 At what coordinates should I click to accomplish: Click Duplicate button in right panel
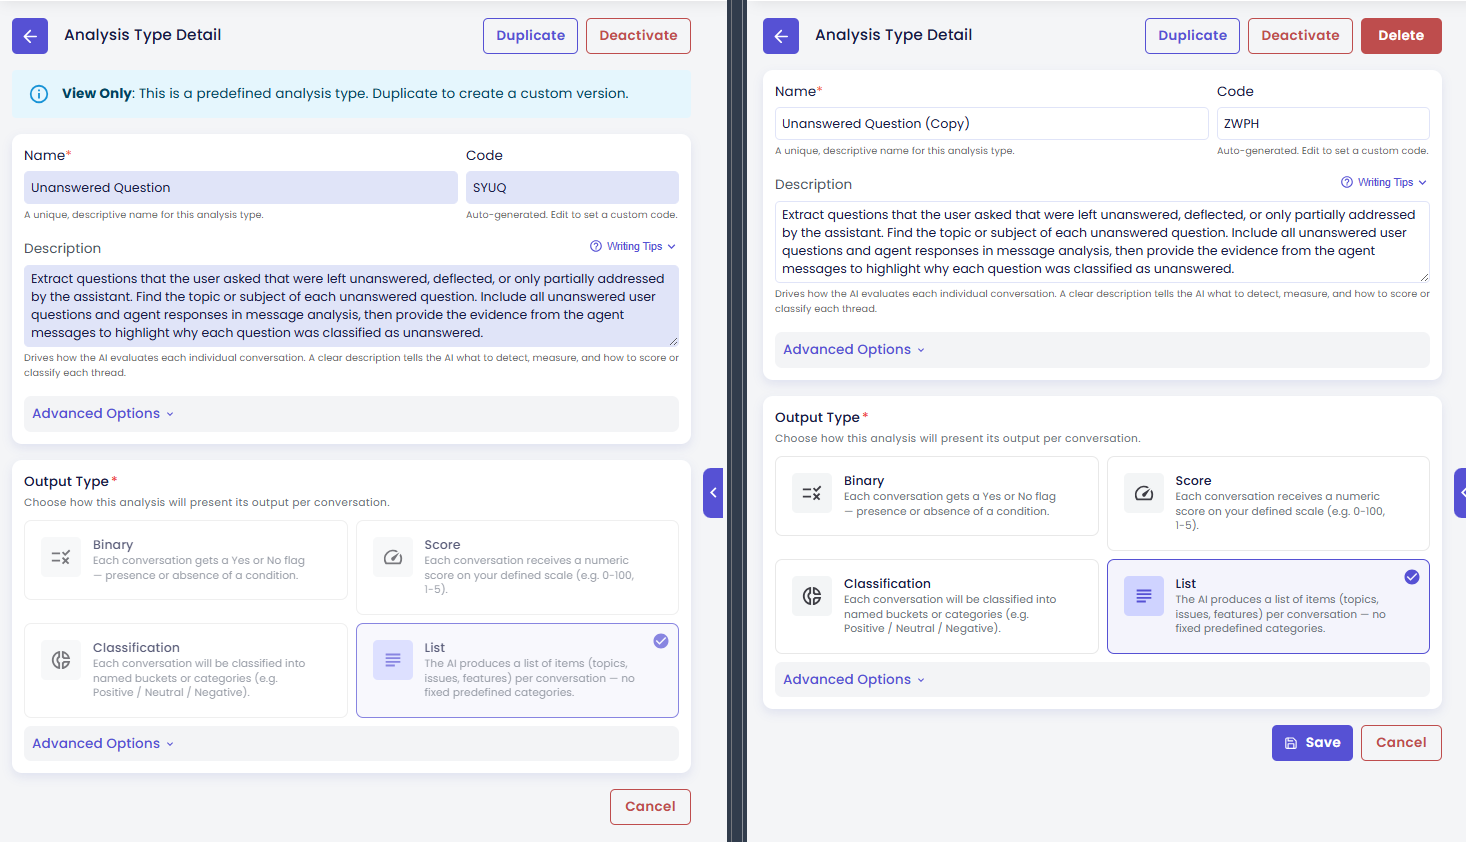(1192, 36)
